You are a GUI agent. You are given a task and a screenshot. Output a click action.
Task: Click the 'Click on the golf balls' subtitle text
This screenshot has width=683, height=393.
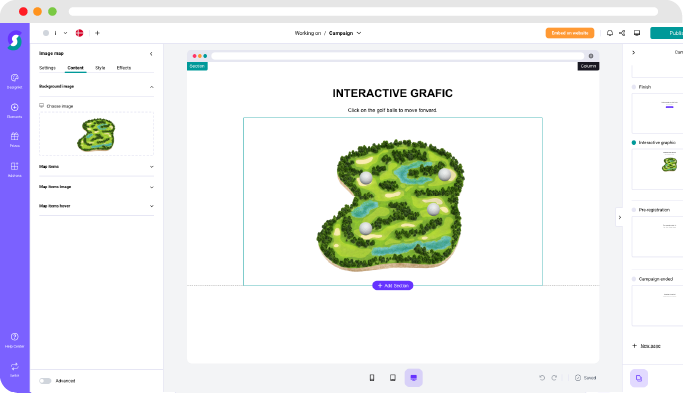(x=392, y=110)
